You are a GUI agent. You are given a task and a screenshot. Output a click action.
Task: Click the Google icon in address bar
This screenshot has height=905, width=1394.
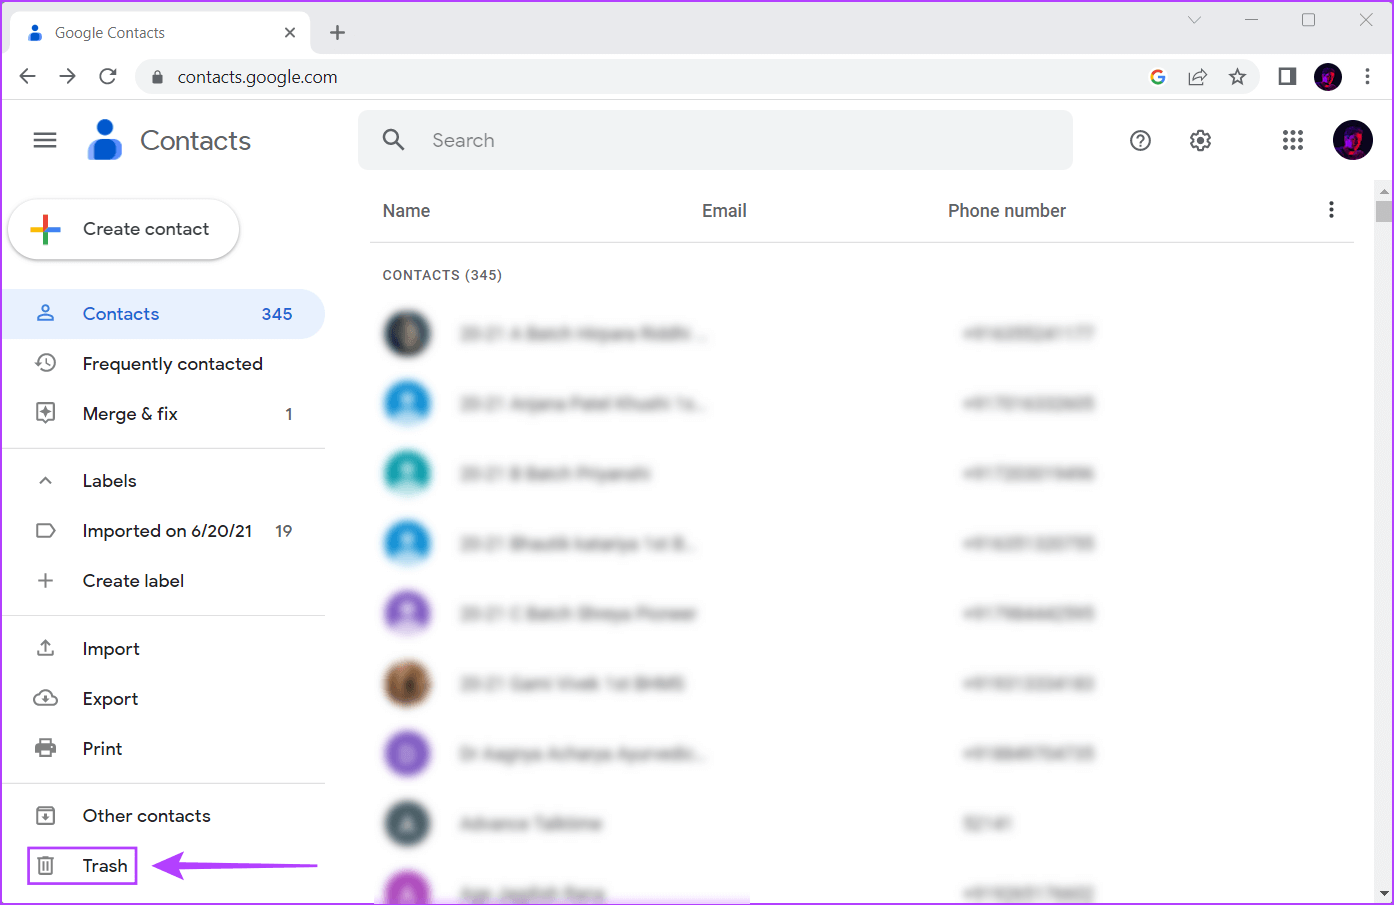click(x=1158, y=77)
